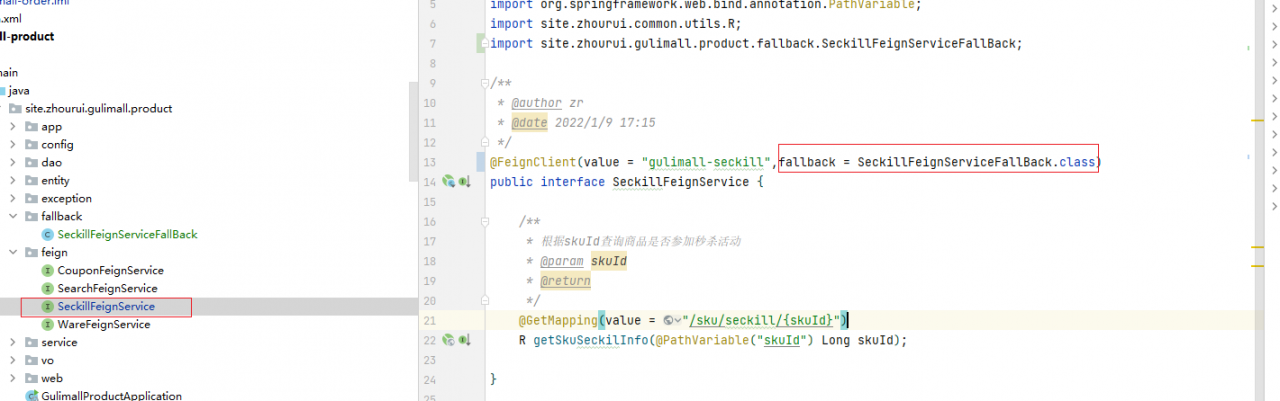Viewport: 1280px width, 401px height.
Task: Click the getSkuSeckilInfo method name
Action: point(591,340)
